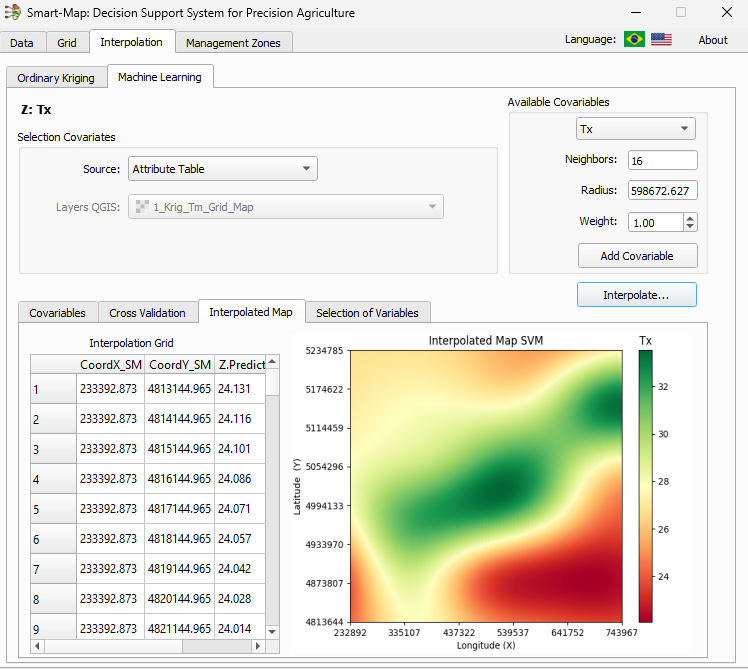The width and height of the screenshot is (748, 669).
Task: Click the Radius input field
Action: [662, 191]
